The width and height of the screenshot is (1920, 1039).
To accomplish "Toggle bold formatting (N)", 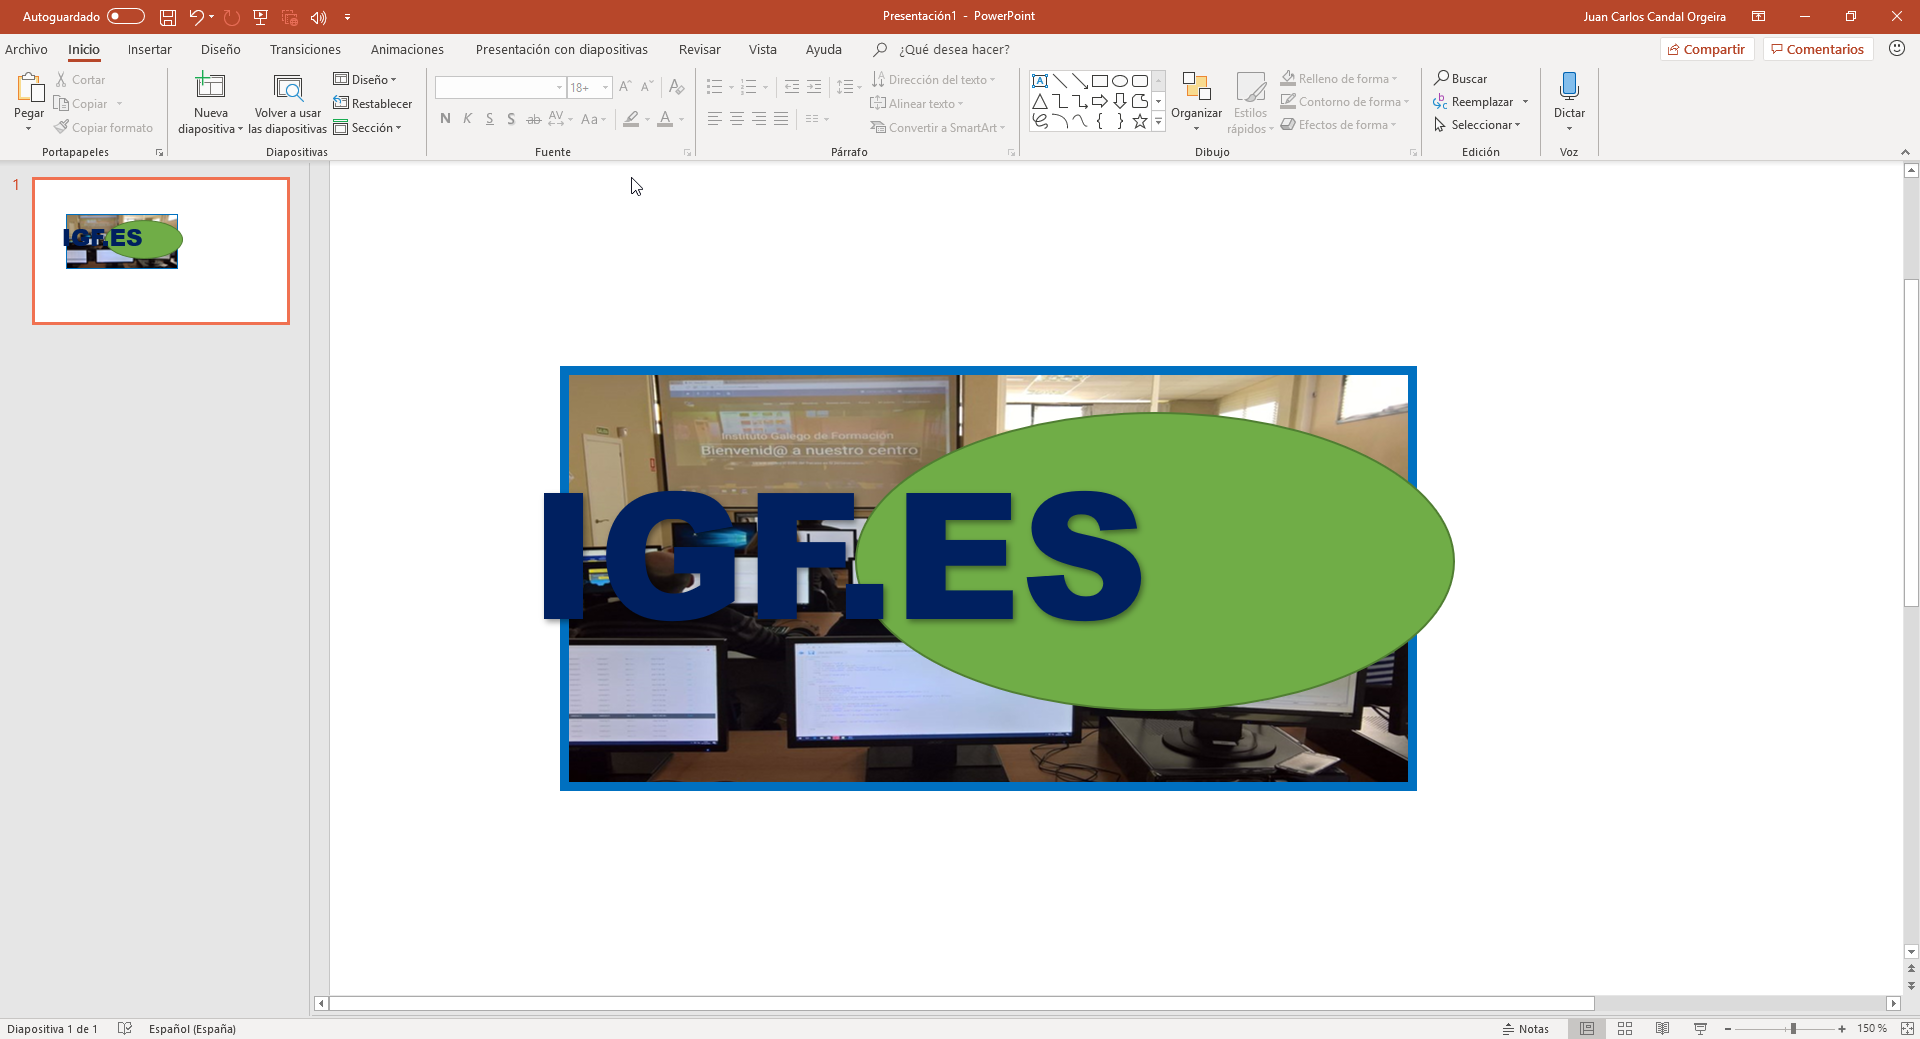I will tap(445, 118).
